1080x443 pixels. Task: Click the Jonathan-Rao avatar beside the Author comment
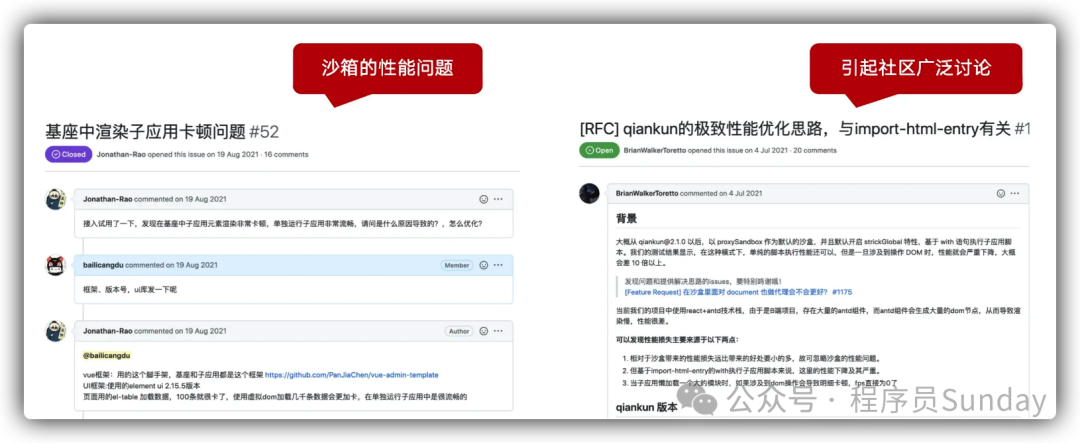click(x=56, y=331)
